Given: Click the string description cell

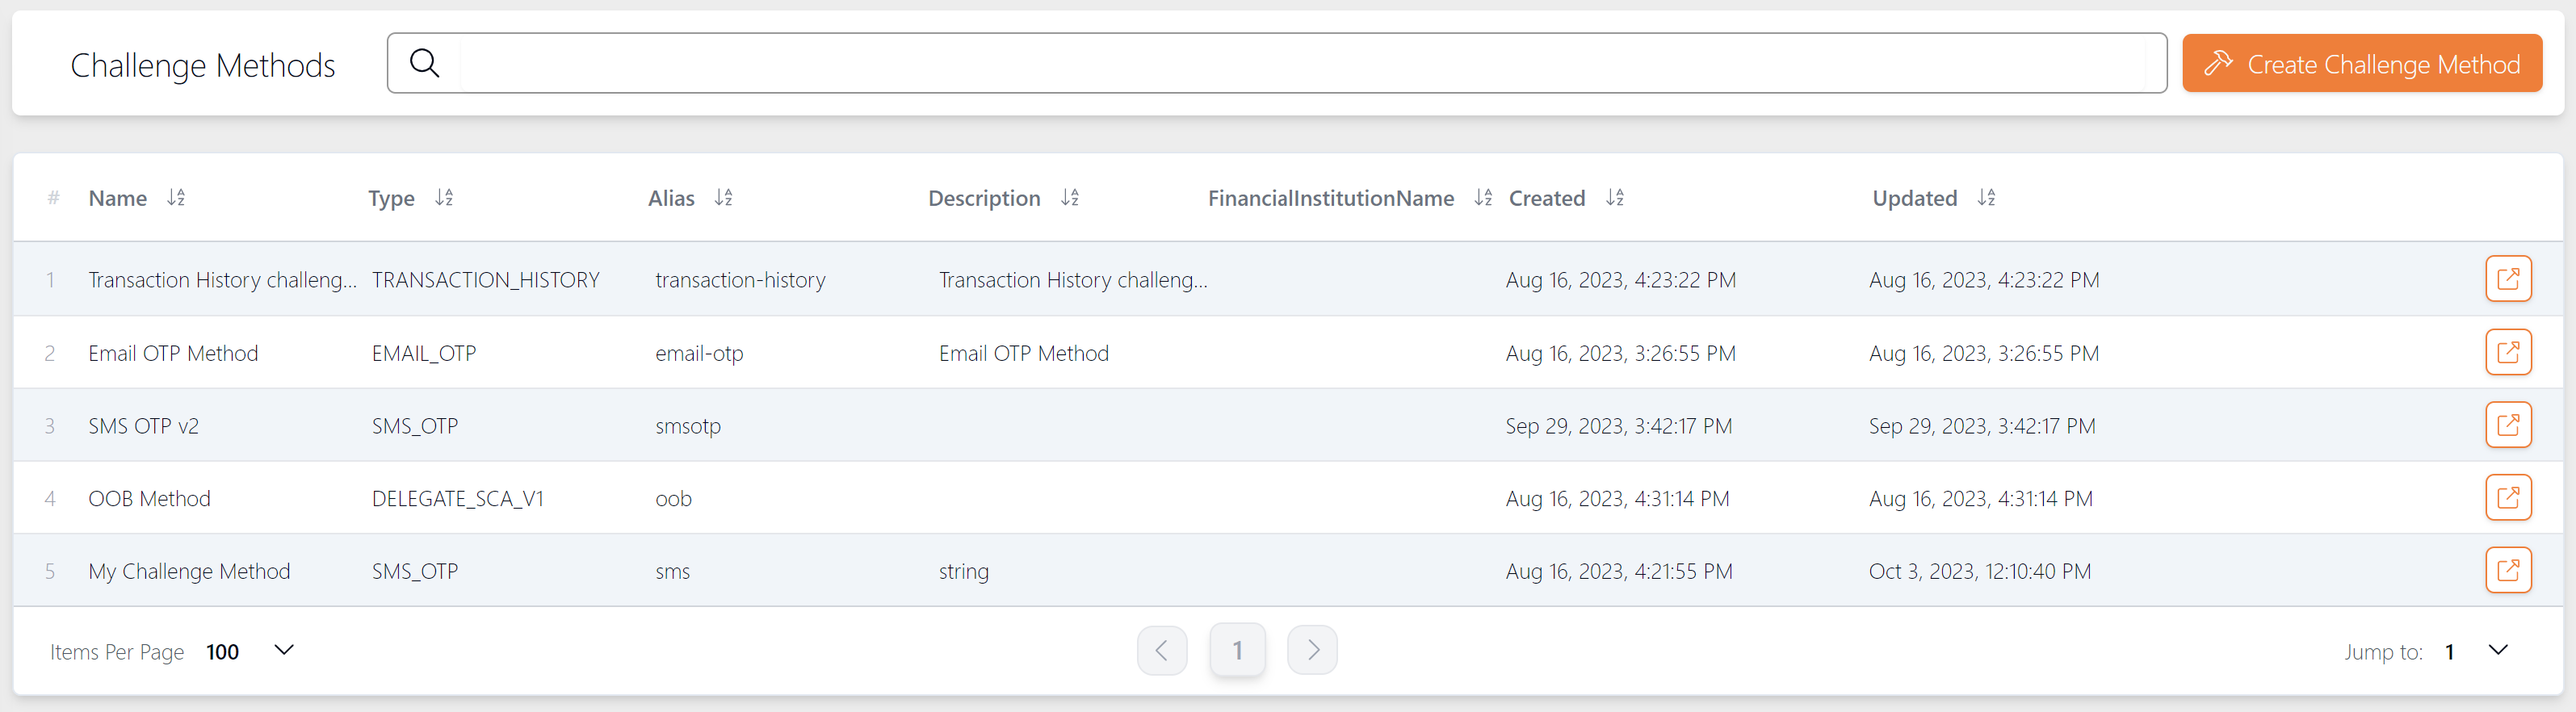Looking at the screenshot, I should [963, 572].
